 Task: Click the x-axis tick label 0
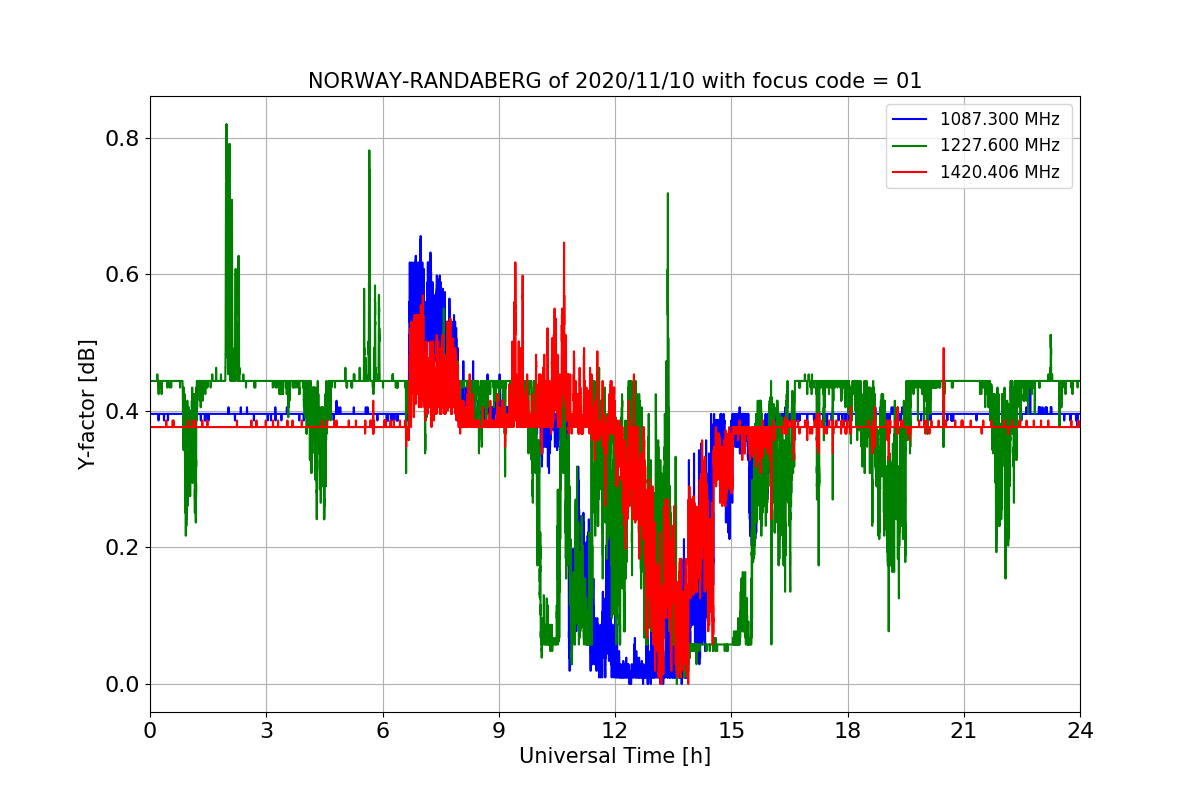(x=150, y=730)
